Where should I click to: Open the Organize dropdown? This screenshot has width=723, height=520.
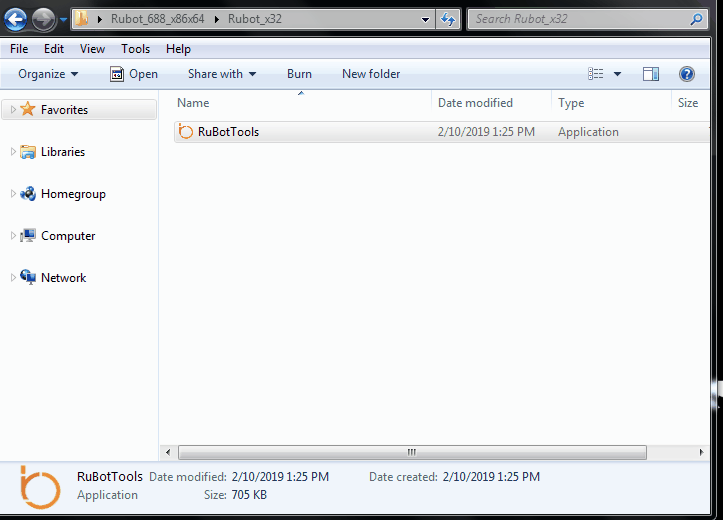click(48, 74)
